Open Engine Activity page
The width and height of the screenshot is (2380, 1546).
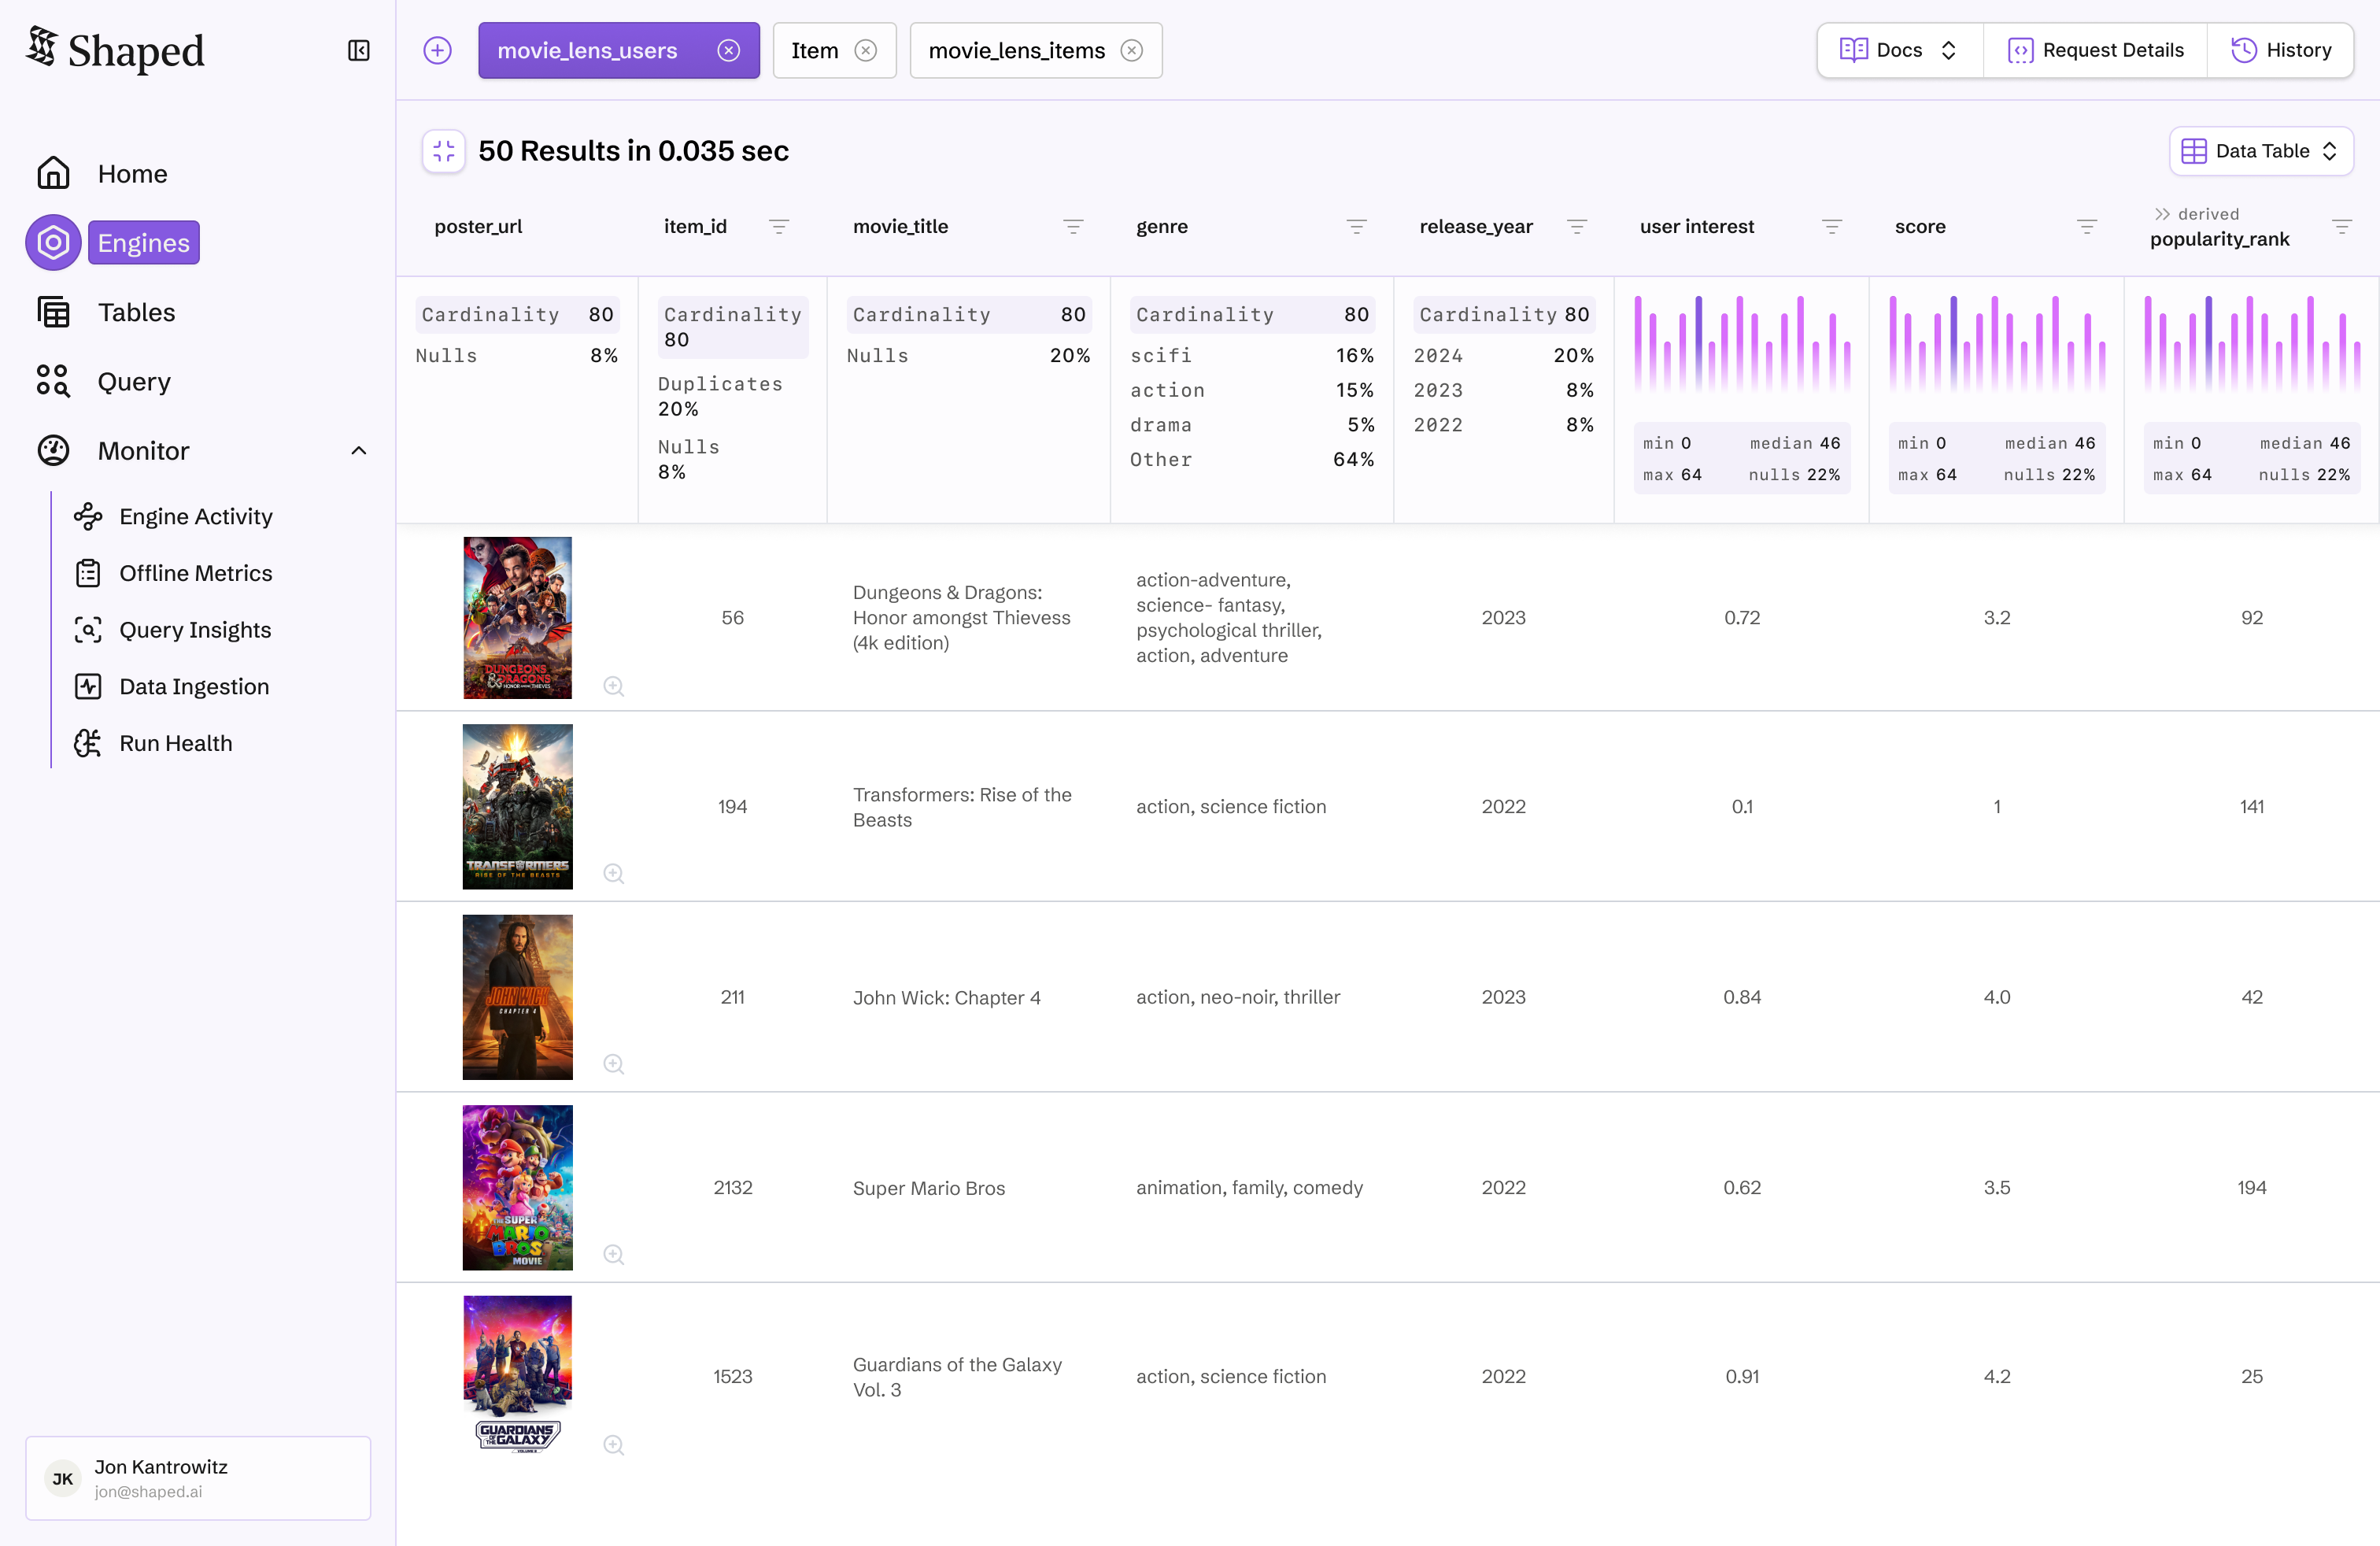click(x=195, y=516)
